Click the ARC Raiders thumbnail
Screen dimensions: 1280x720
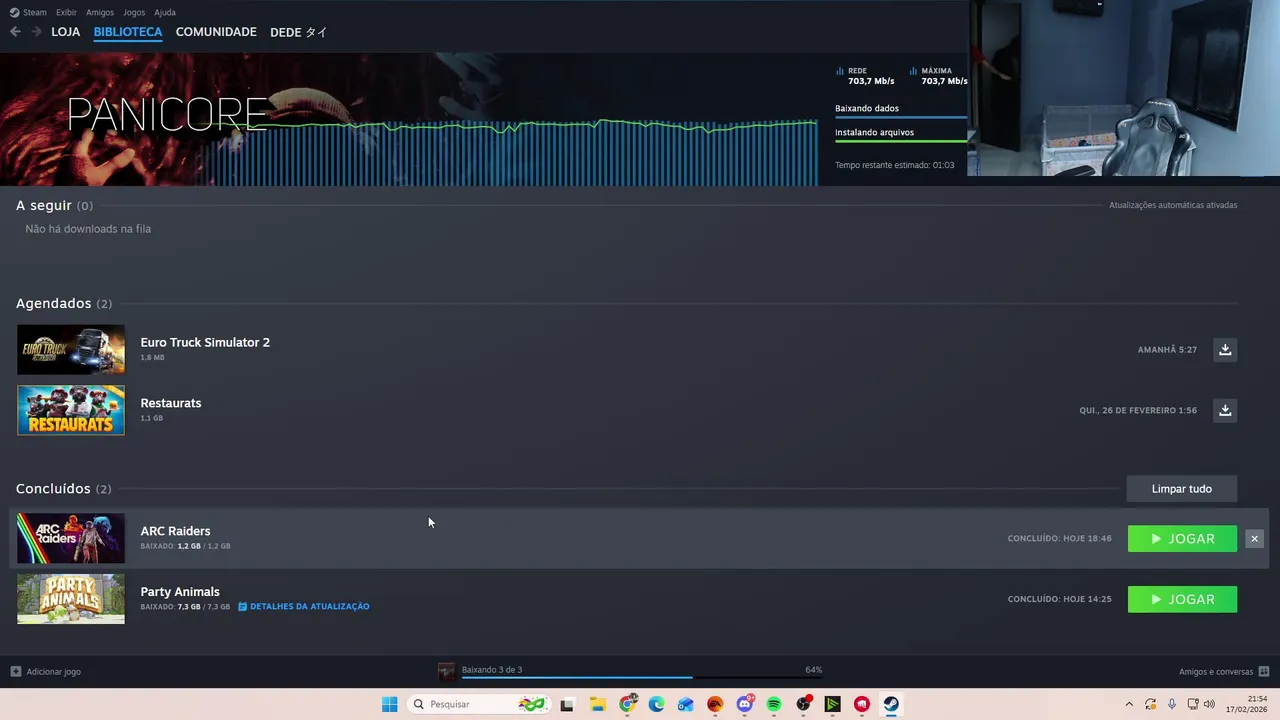coord(71,538)
